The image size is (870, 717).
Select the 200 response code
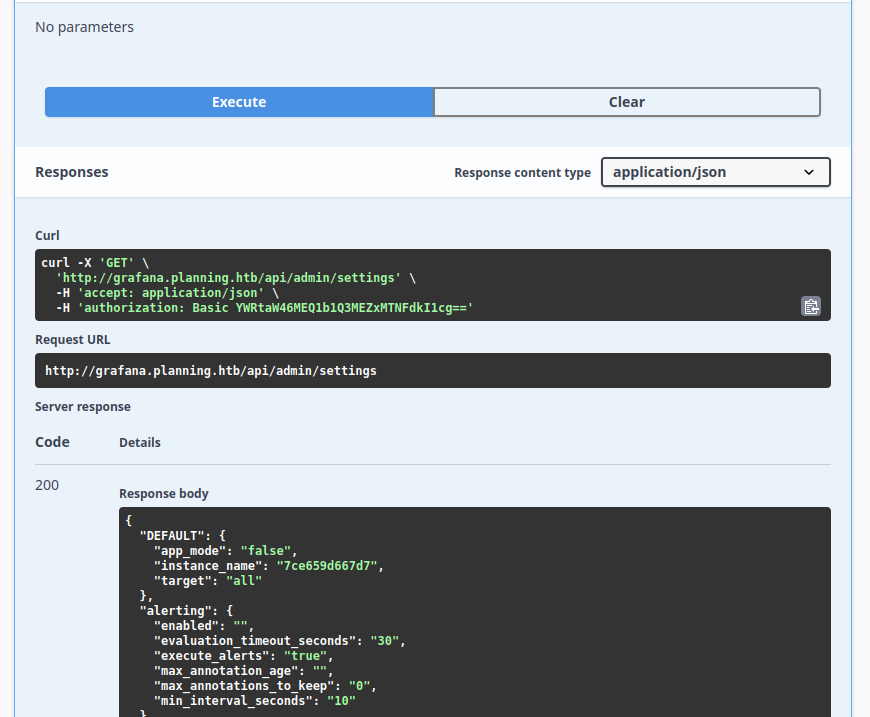click(47, 485)
